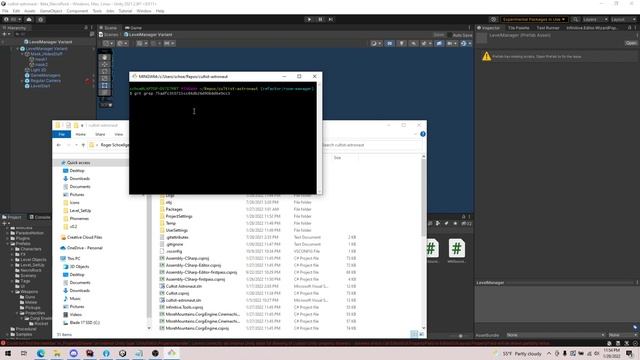Viewport: 640px width, 360px height.
Task: Select the Rect tool in scene tools
Action: click(104, 85)
